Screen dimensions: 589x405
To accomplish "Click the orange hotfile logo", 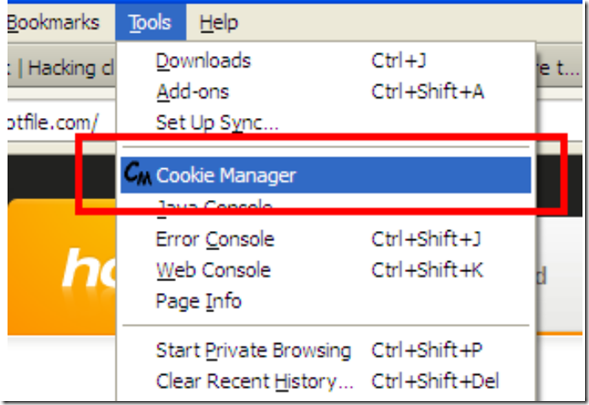I will pos(62,267).
